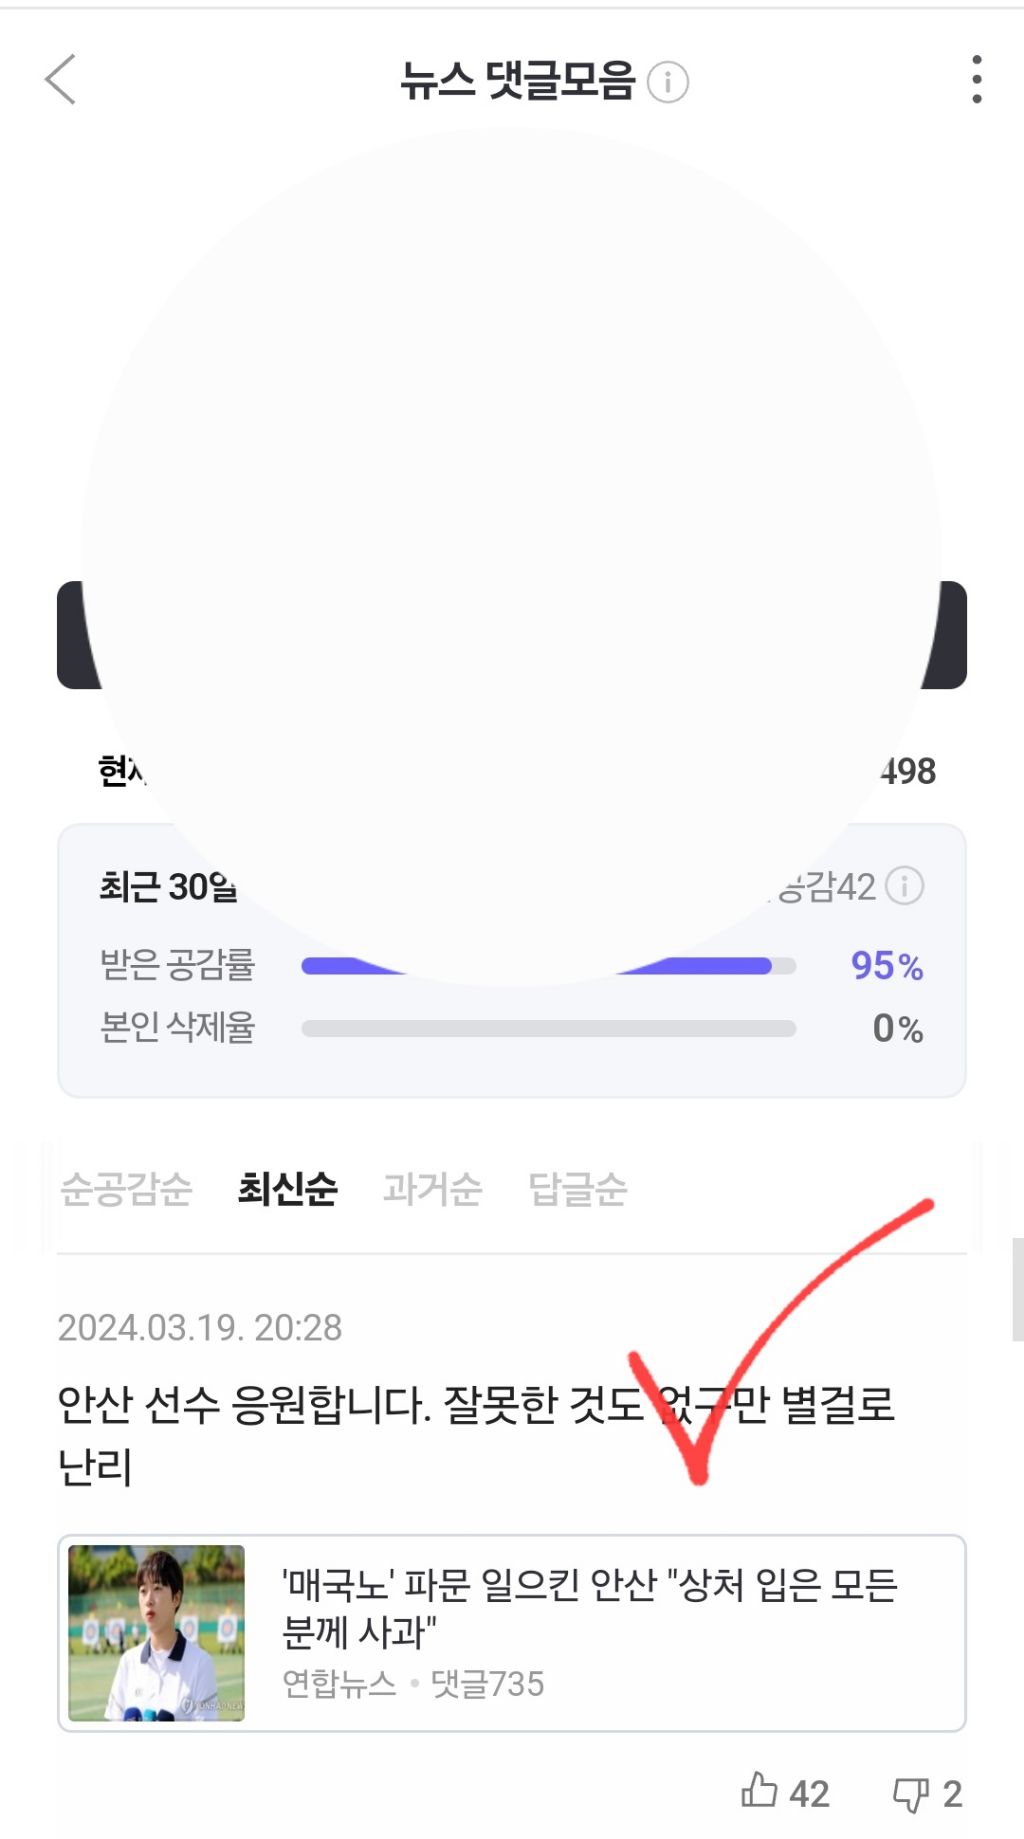The width and height of the screenshot is (1024, 1839).
Task: Switch to 순공감순 sort tab
Action: [126, 1189]
